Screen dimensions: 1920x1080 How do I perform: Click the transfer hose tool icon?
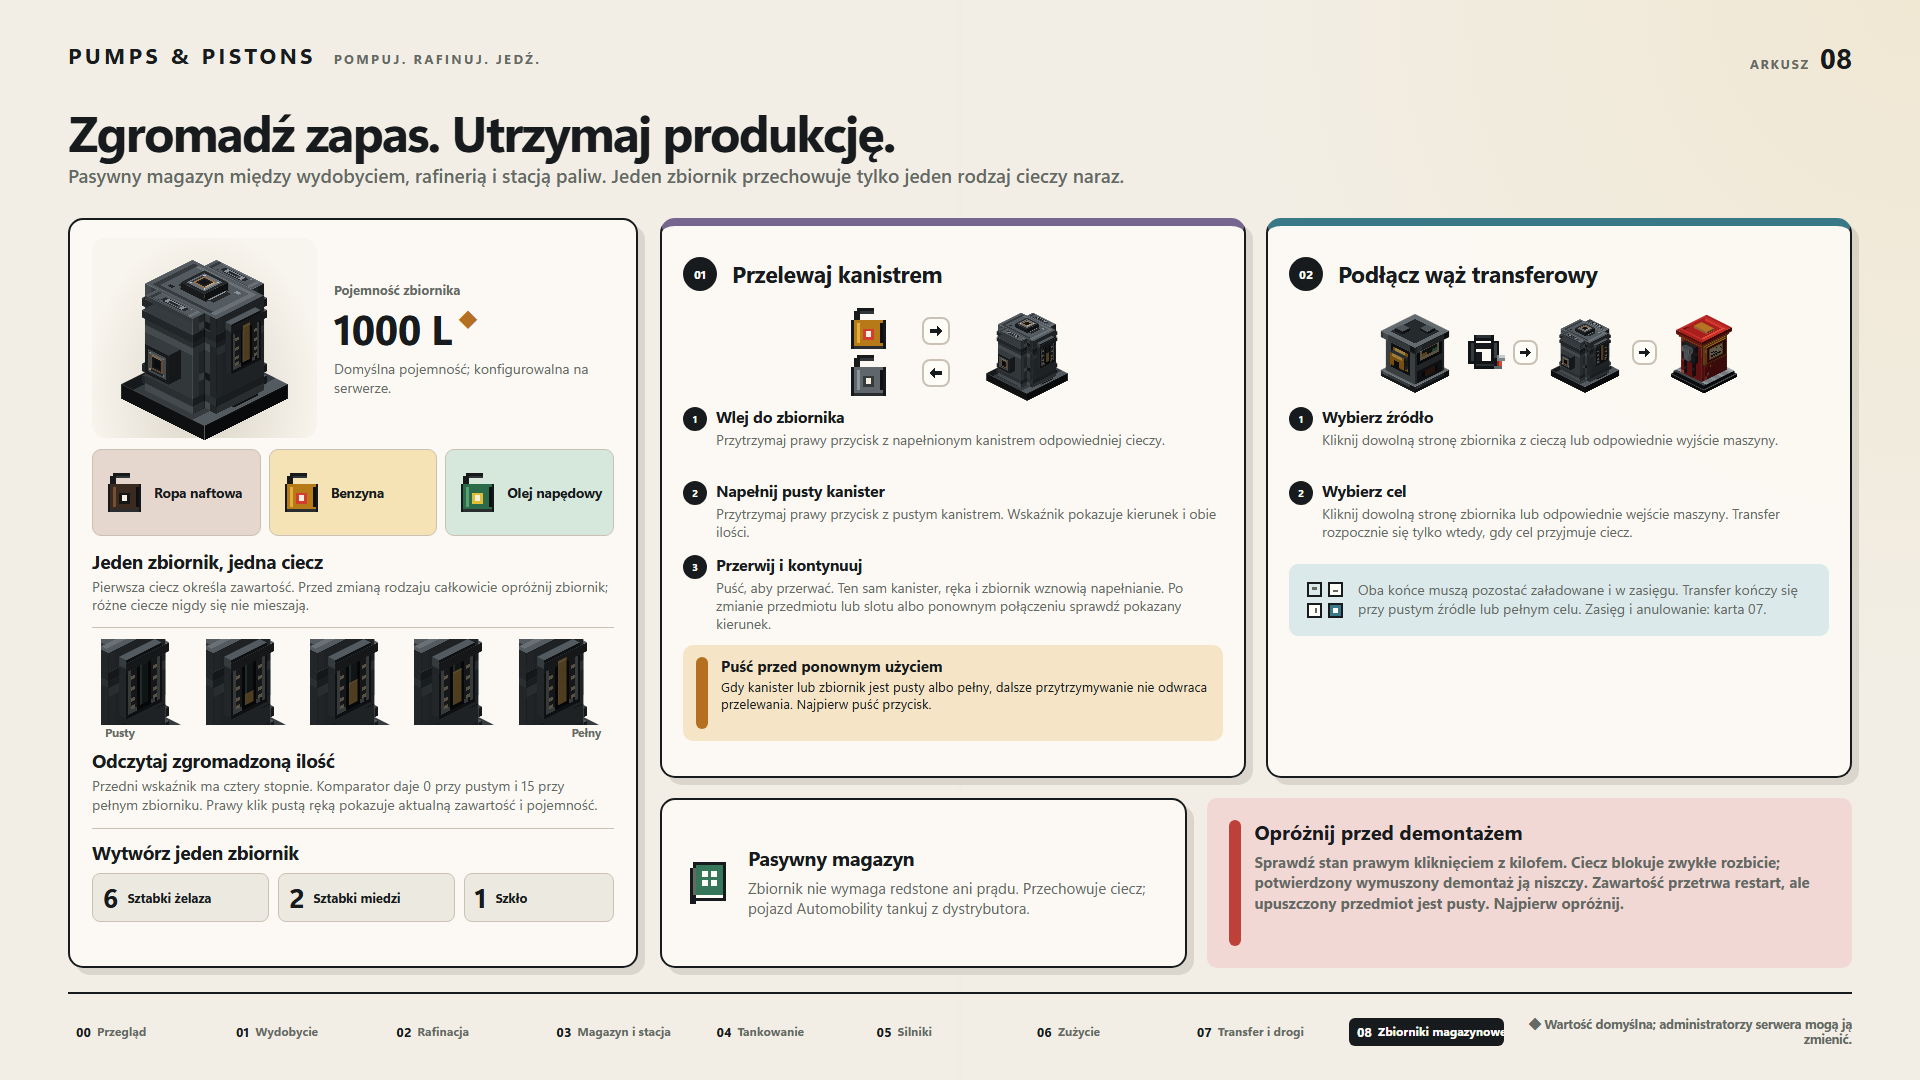click(x=1486, y=352)
